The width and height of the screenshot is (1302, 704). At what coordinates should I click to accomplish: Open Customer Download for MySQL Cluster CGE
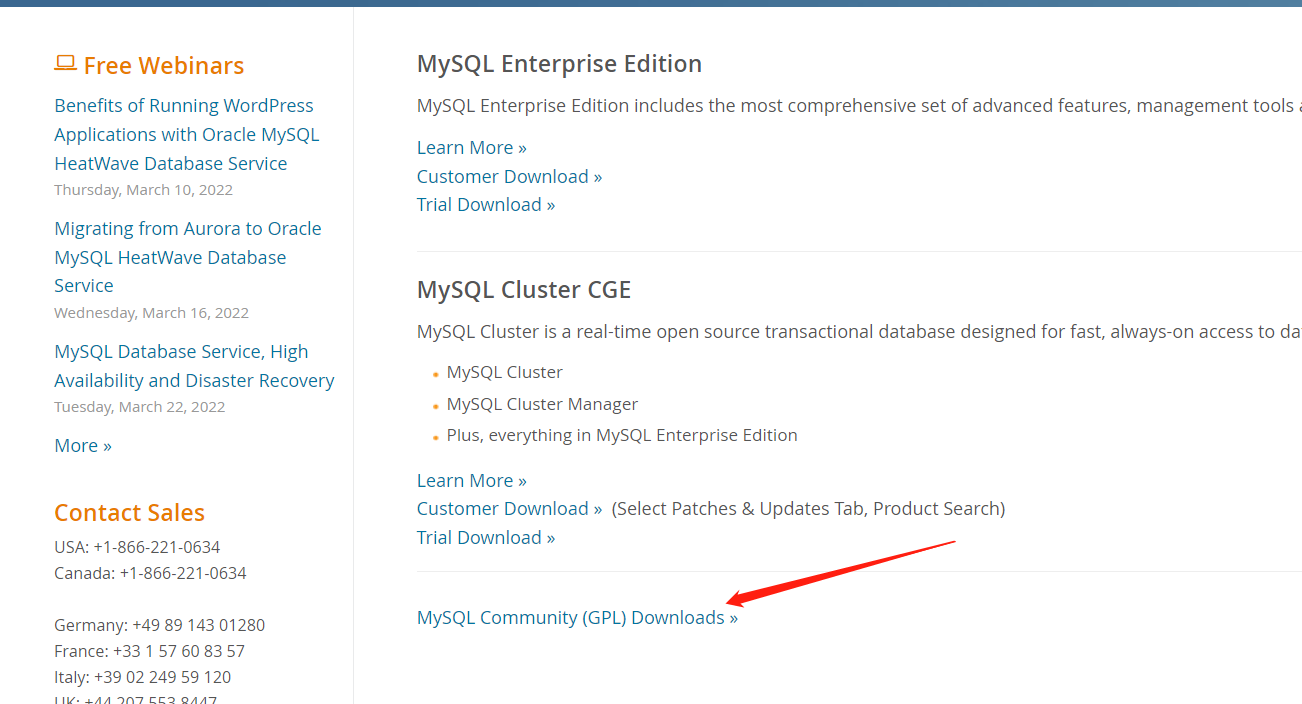[x=509, y=509]
